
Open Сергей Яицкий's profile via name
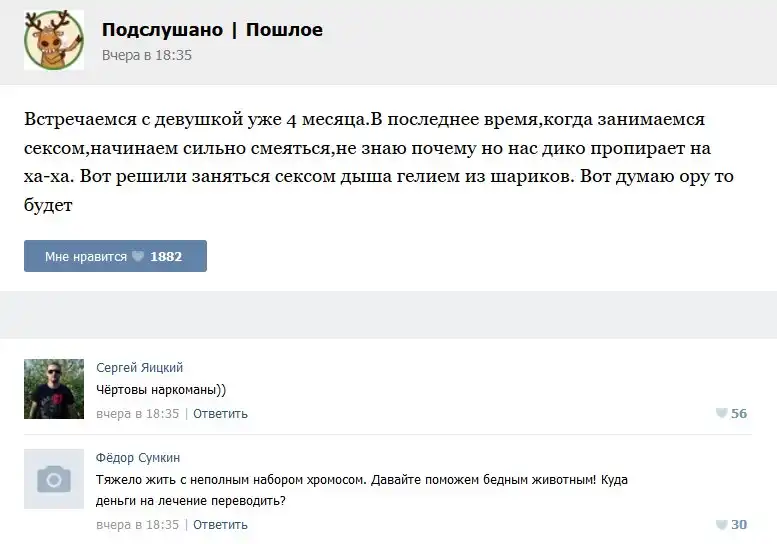coord(139,367)
